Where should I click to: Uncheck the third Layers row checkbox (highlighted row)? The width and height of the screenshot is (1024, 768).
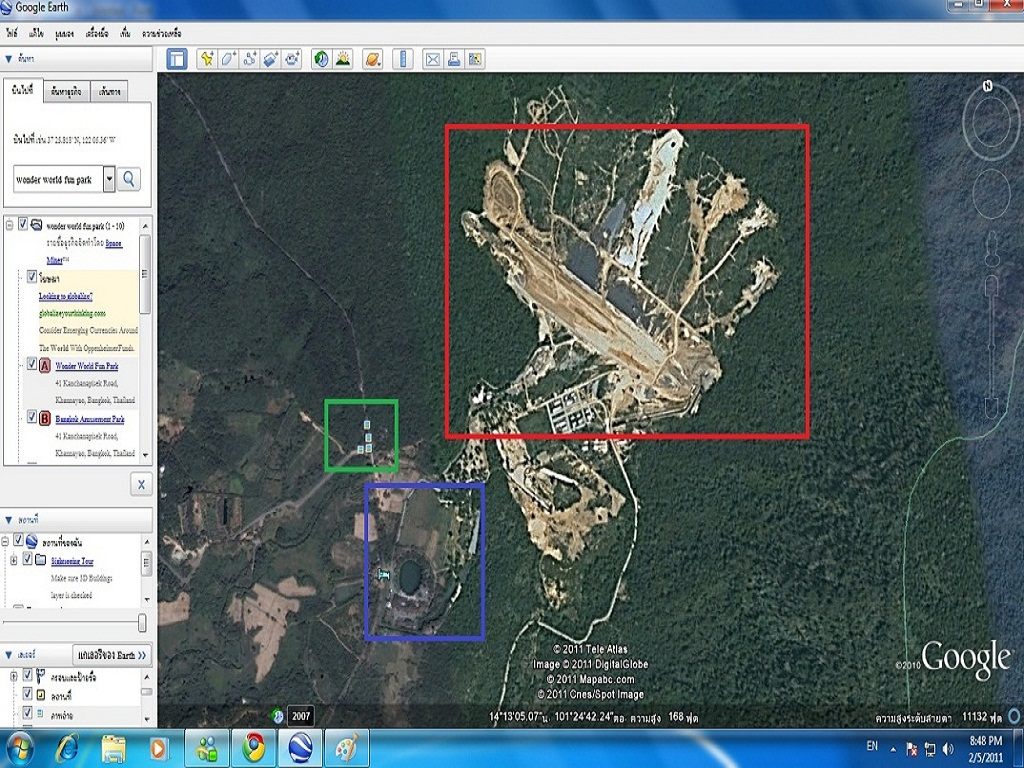(27, 712)
